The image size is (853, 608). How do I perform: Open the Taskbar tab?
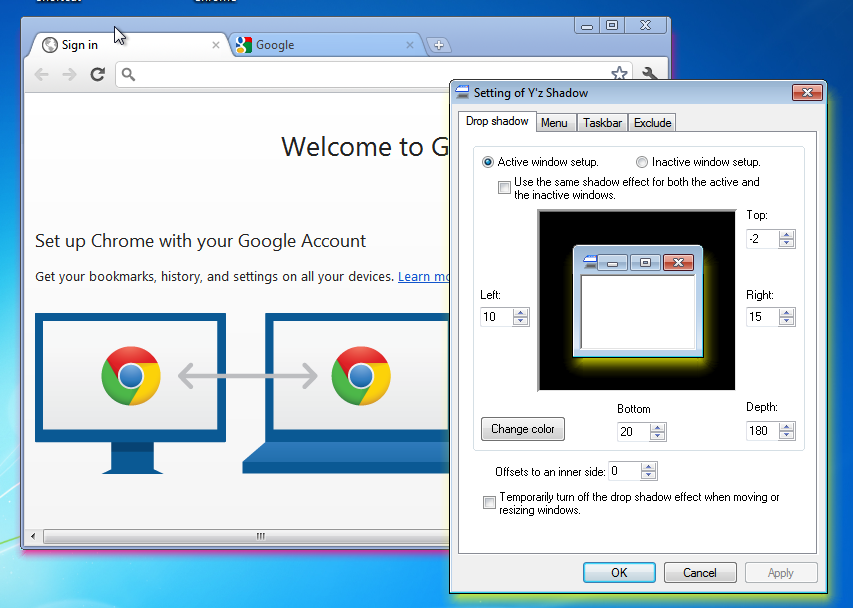[x=602, y=123]
